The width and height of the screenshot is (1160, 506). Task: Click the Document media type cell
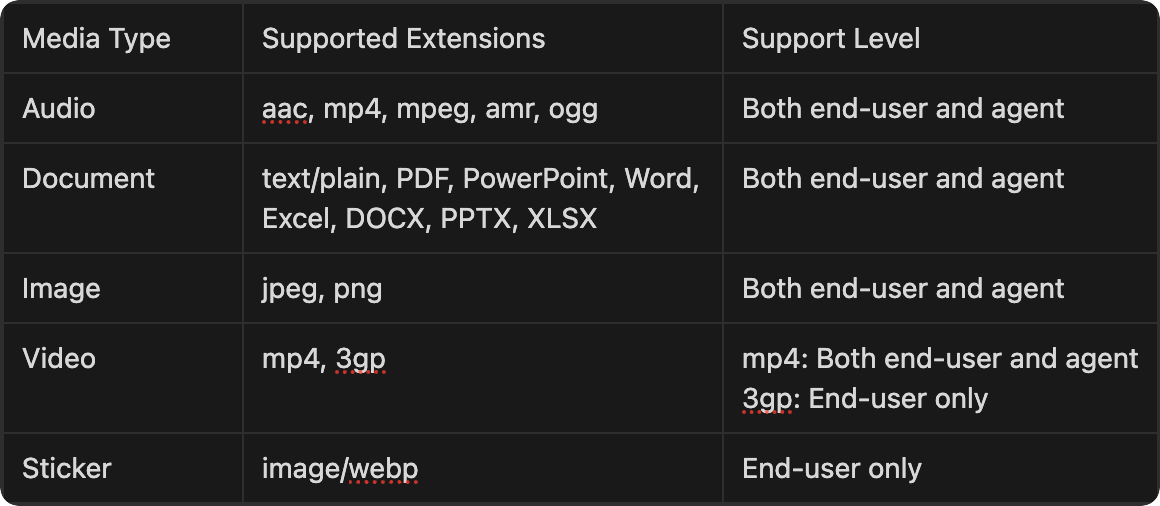88,179
